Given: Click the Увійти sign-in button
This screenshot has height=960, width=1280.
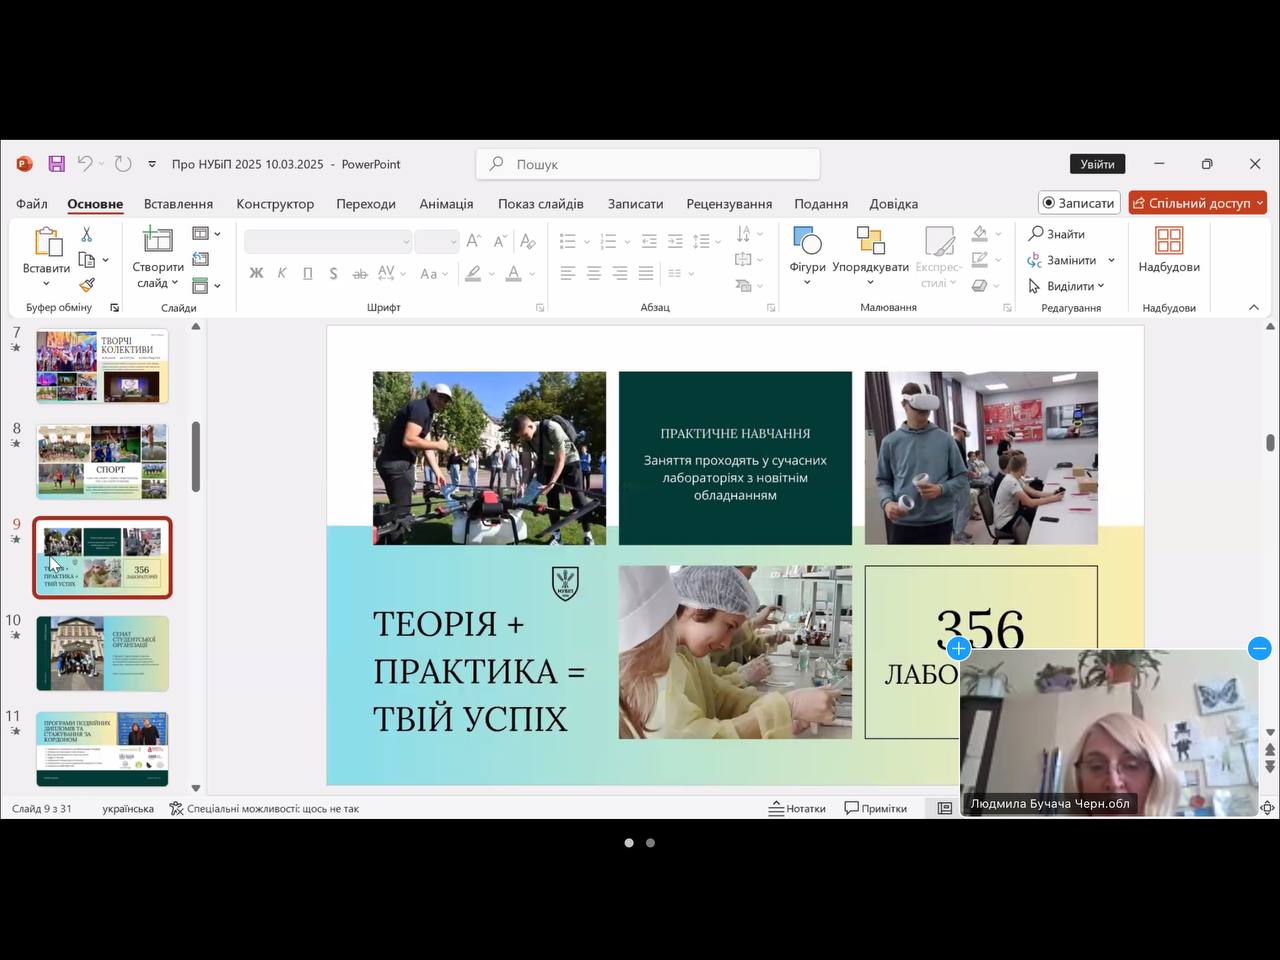Looking at the screenshot, I should [x=1097, y=164].
